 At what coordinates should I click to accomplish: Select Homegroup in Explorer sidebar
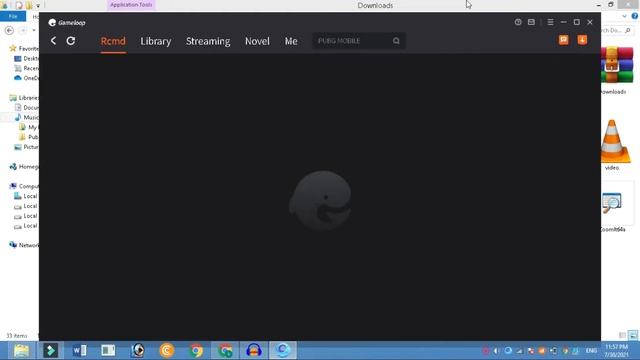coord(24,167)
